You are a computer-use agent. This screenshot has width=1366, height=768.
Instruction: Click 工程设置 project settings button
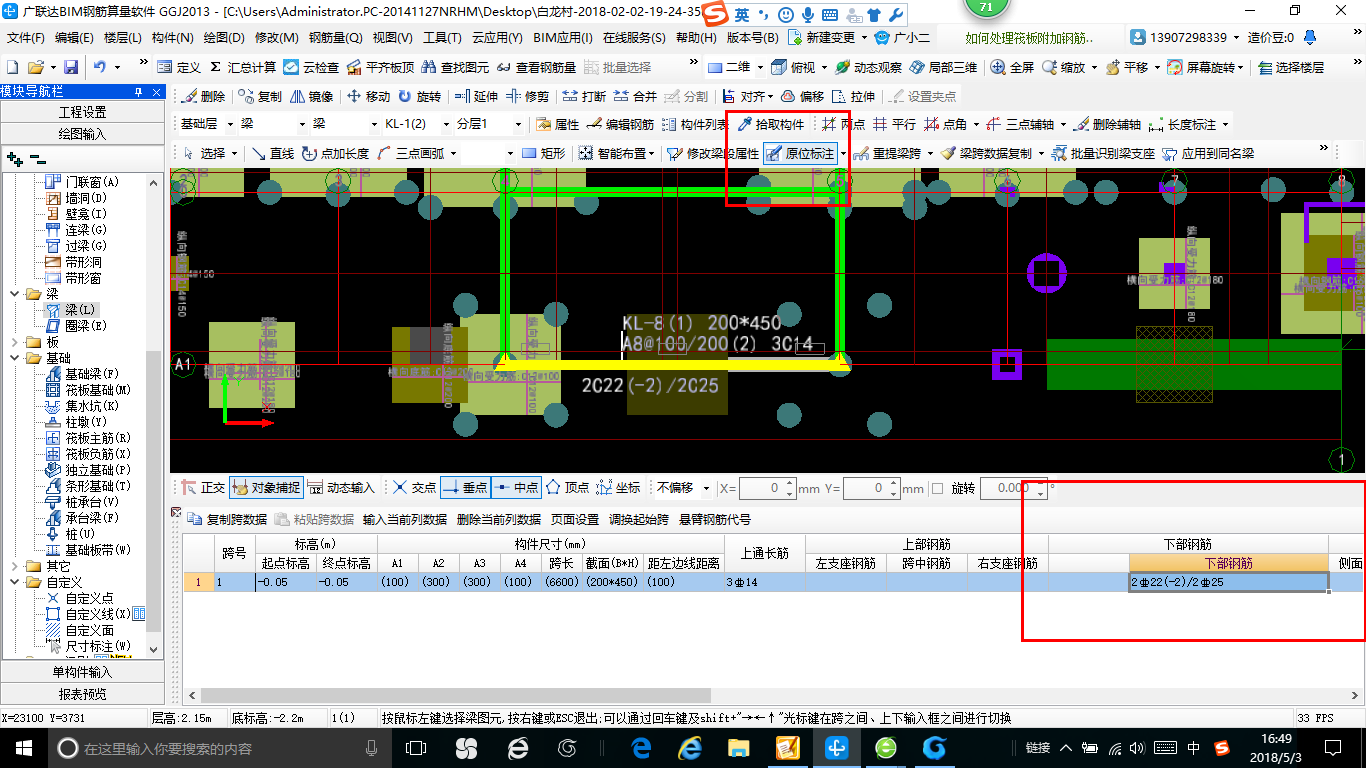click(82, 112)
